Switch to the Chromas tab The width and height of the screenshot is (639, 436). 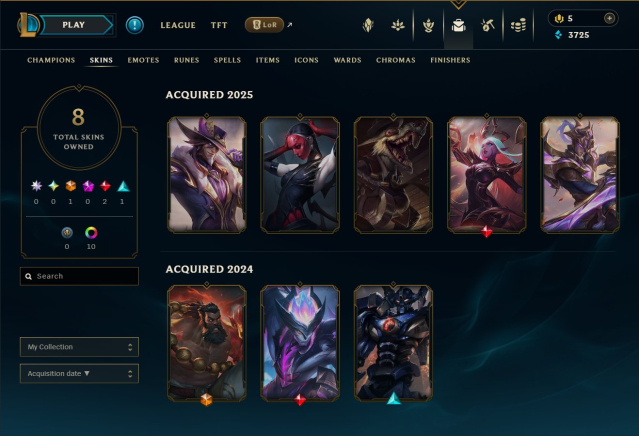click(x=396, y=60)
